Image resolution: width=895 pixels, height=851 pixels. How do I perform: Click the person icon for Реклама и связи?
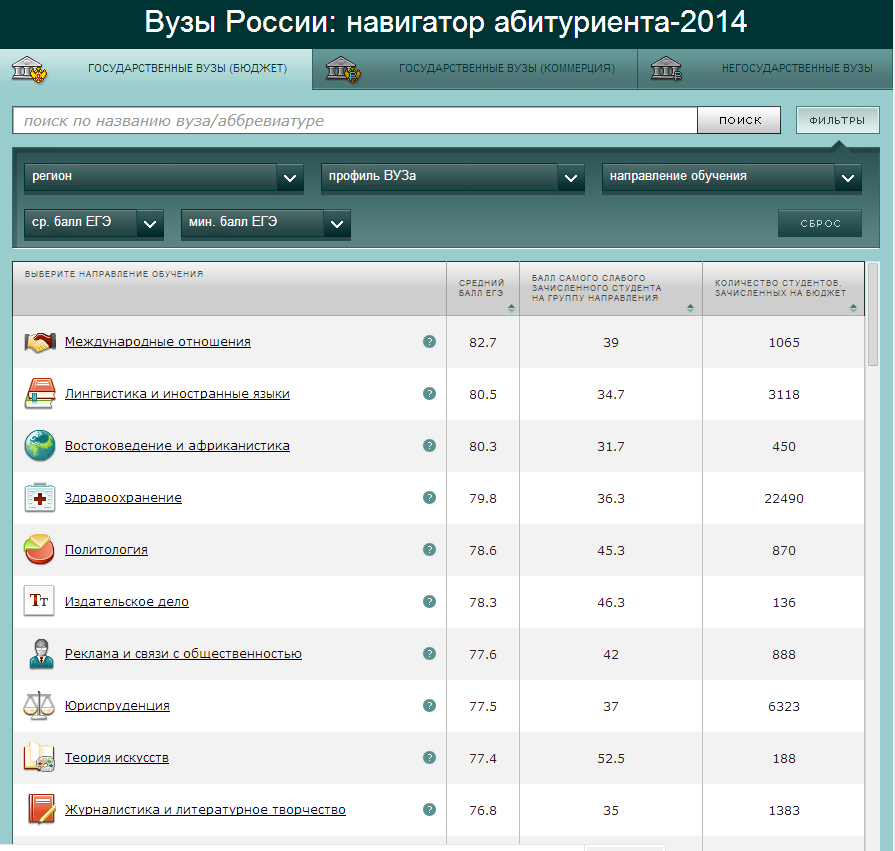[41, 654]
